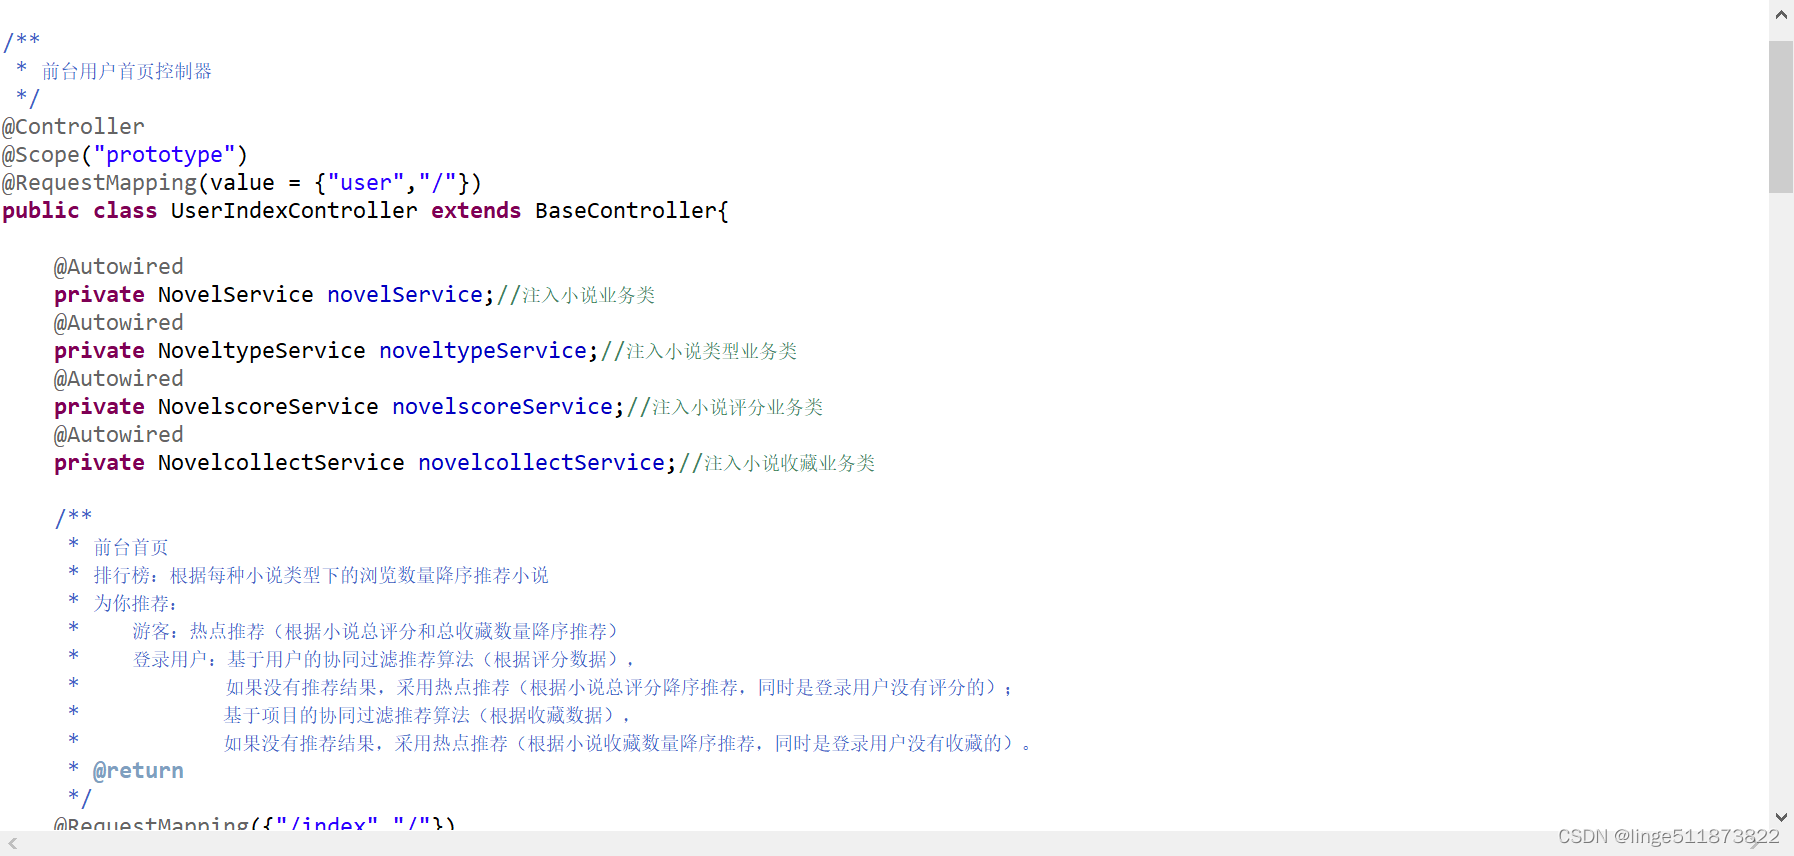The image size is (1794, 856).
Task: Click the 注入小说评分业务类 comment
Action: coord(737,407)
